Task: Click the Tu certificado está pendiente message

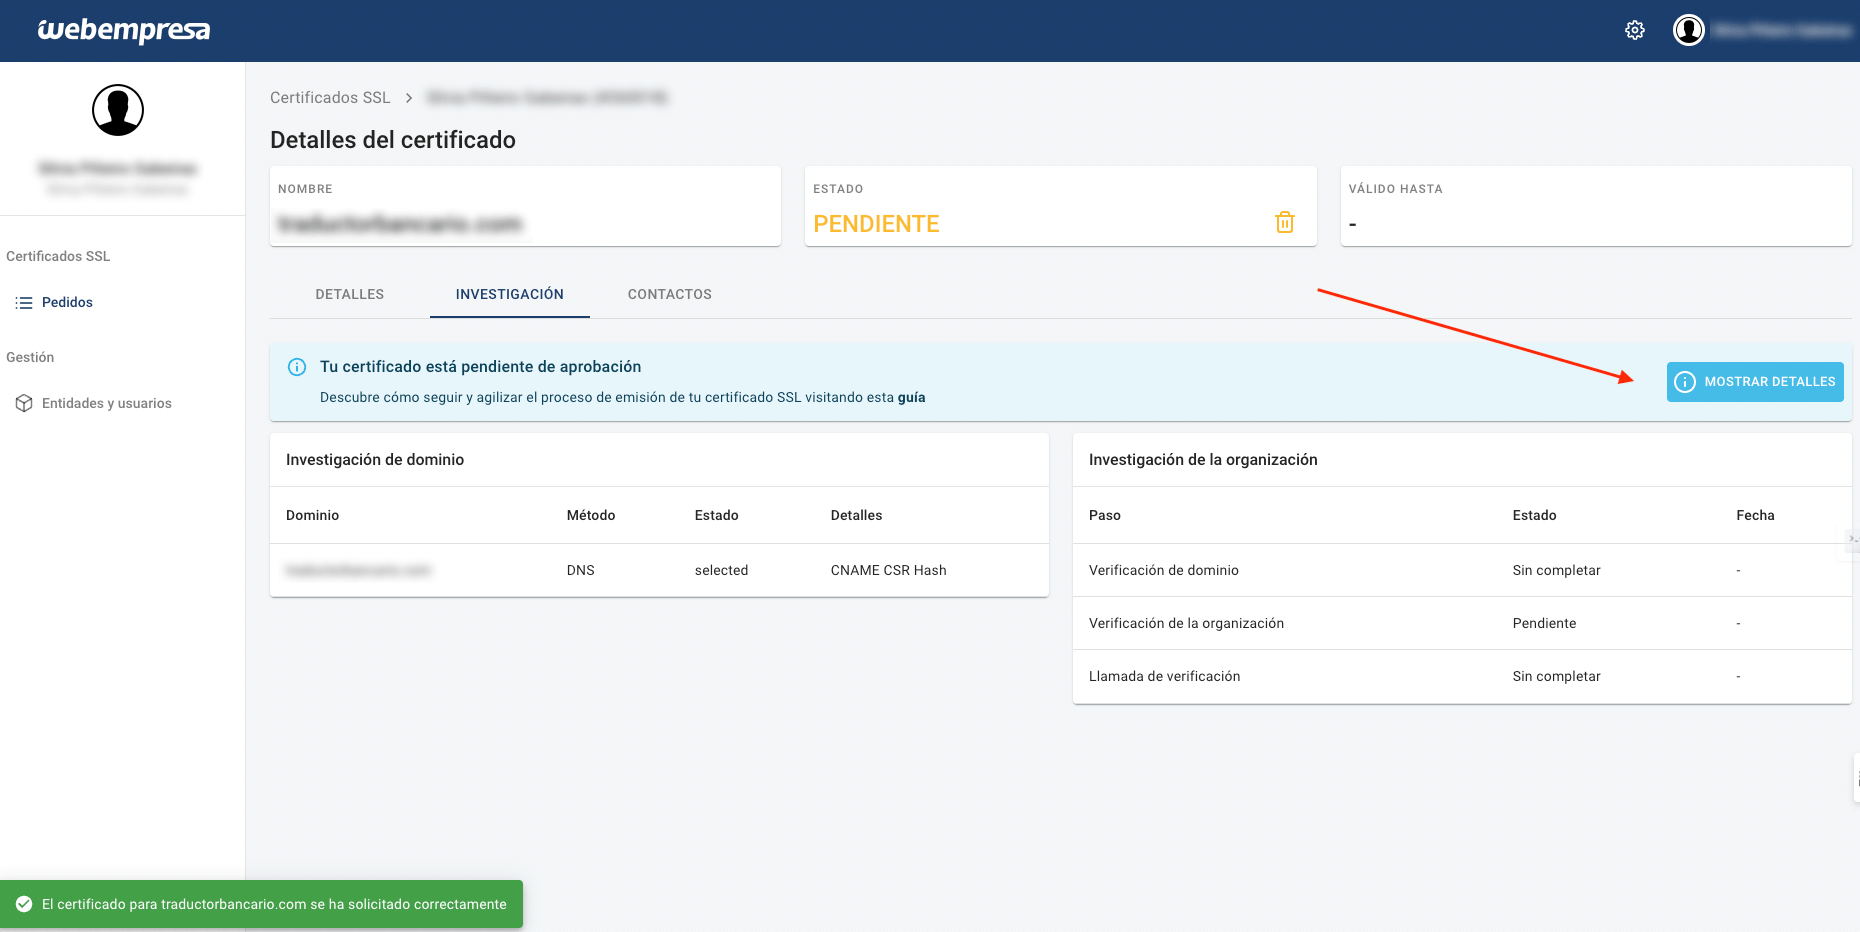Action: 481,367
